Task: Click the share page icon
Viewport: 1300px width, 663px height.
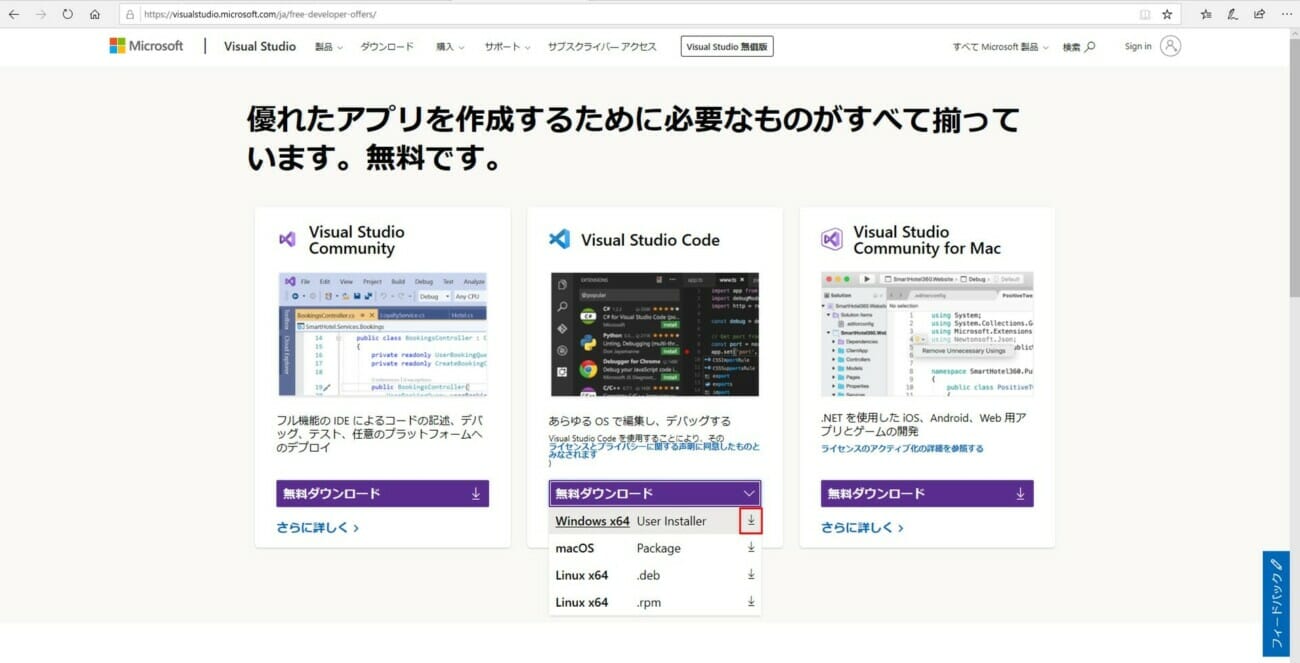Action: pyautogui.click(x=1259, y=15)
